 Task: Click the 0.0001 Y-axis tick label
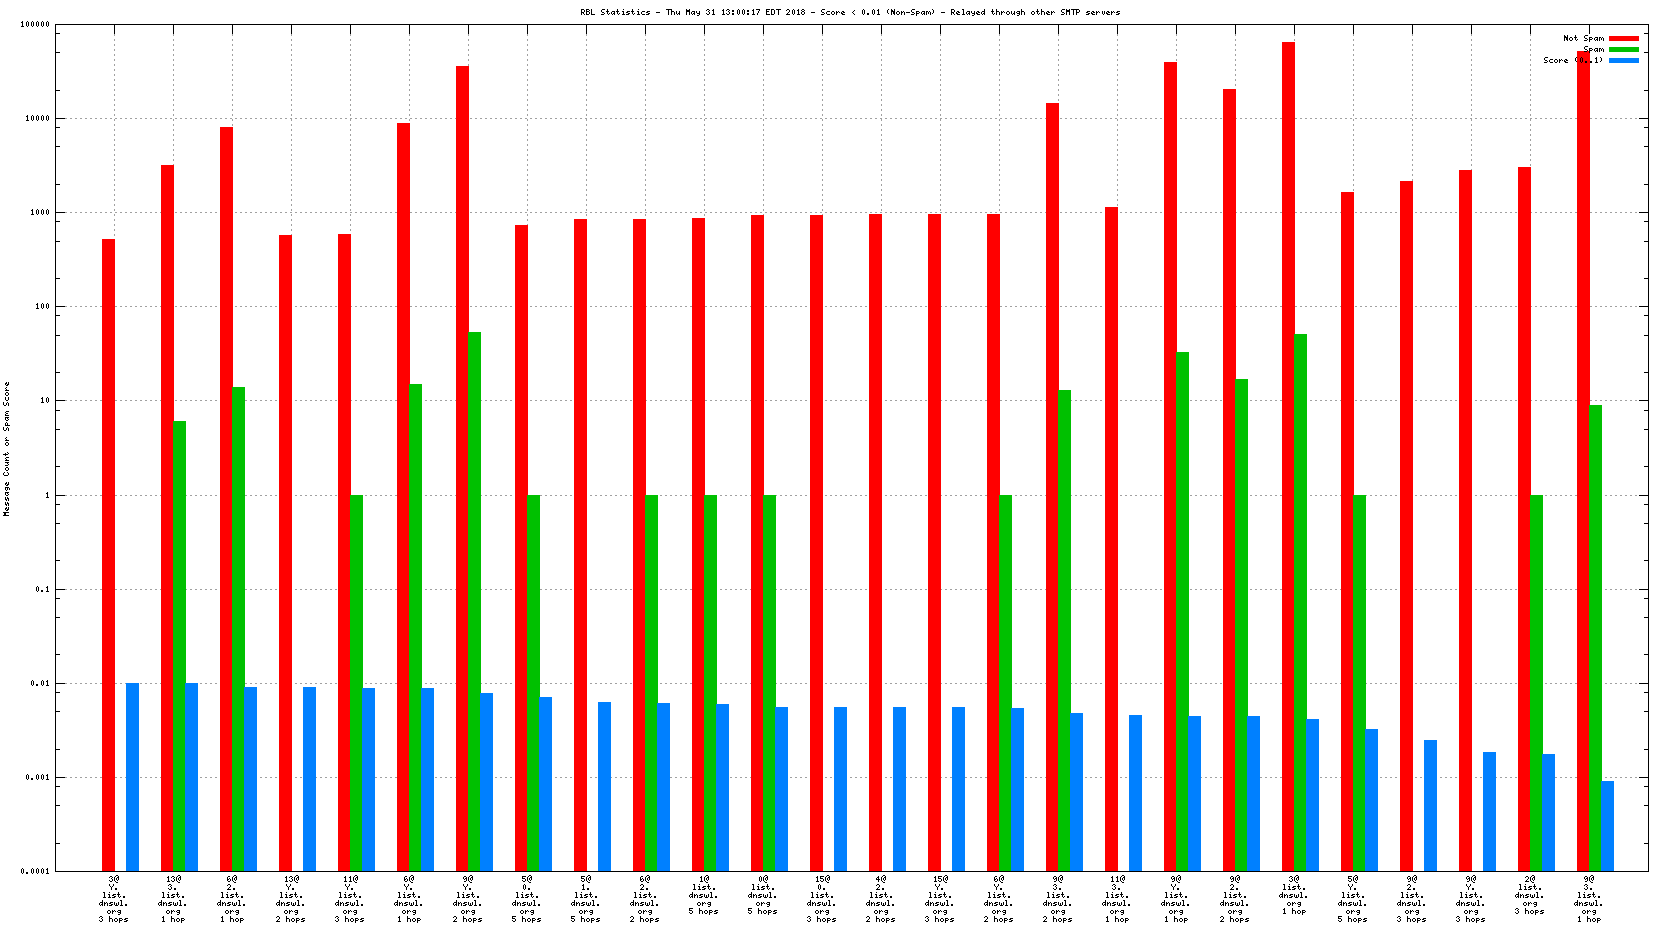click(x=36, y=871)
